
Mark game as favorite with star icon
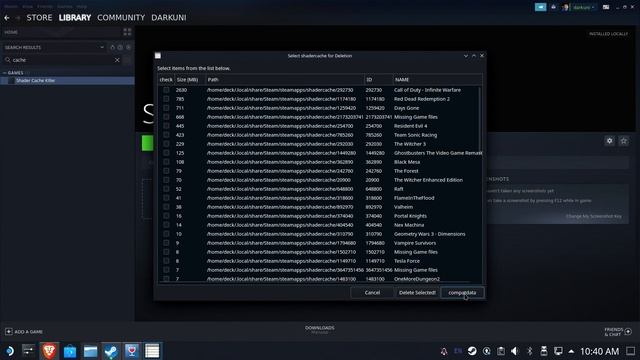624,141
